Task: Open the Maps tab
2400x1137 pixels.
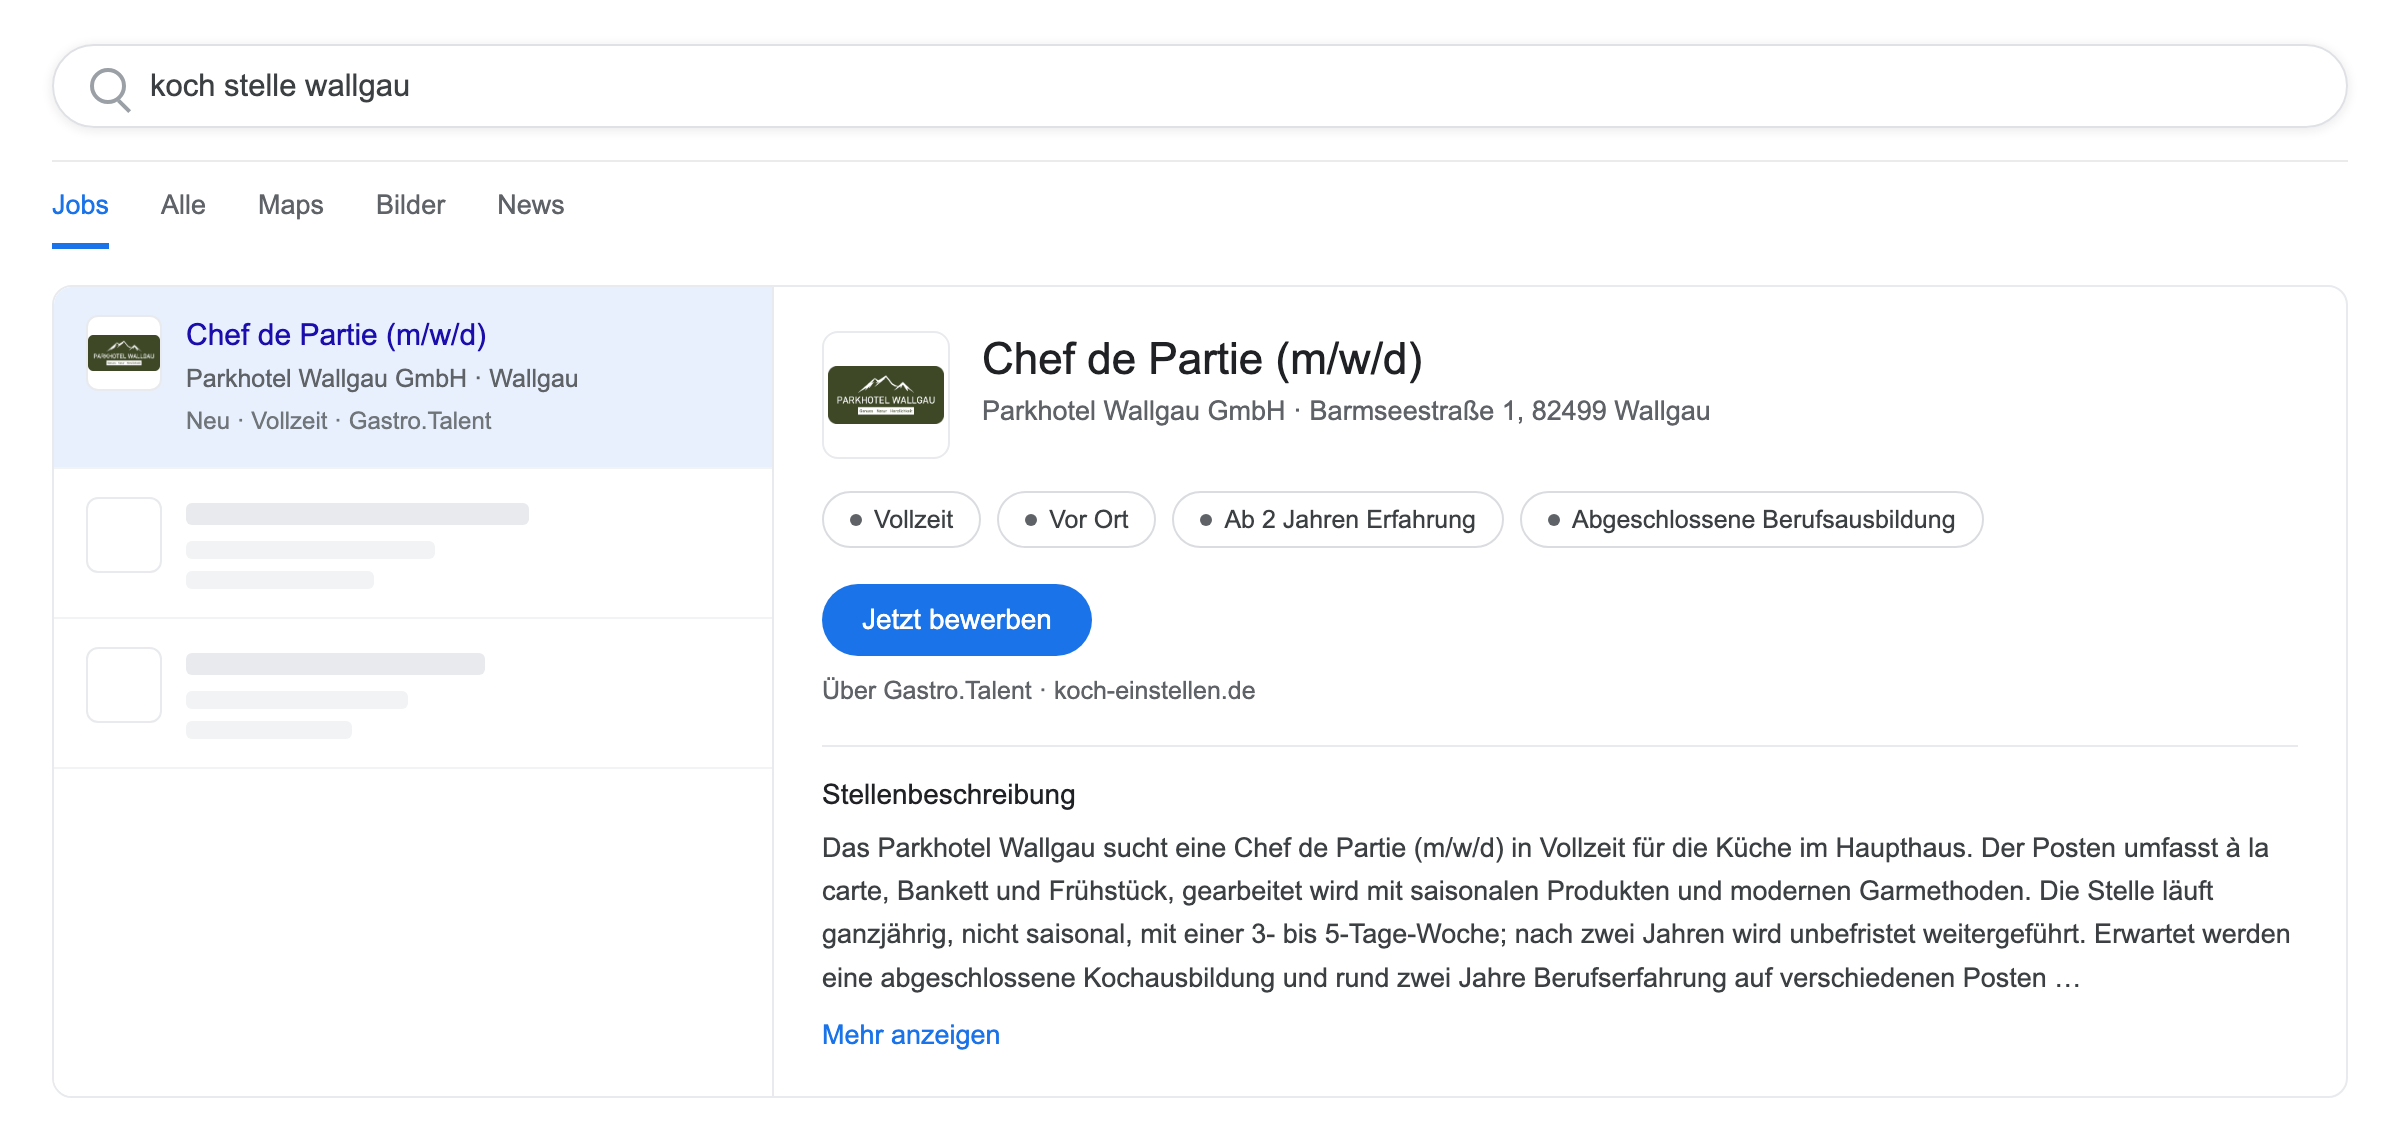Action: 291,205
